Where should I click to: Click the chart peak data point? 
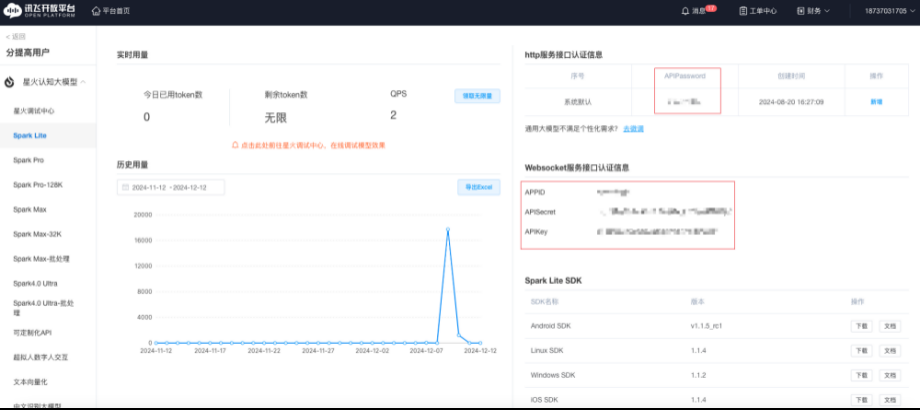[448, 229]
